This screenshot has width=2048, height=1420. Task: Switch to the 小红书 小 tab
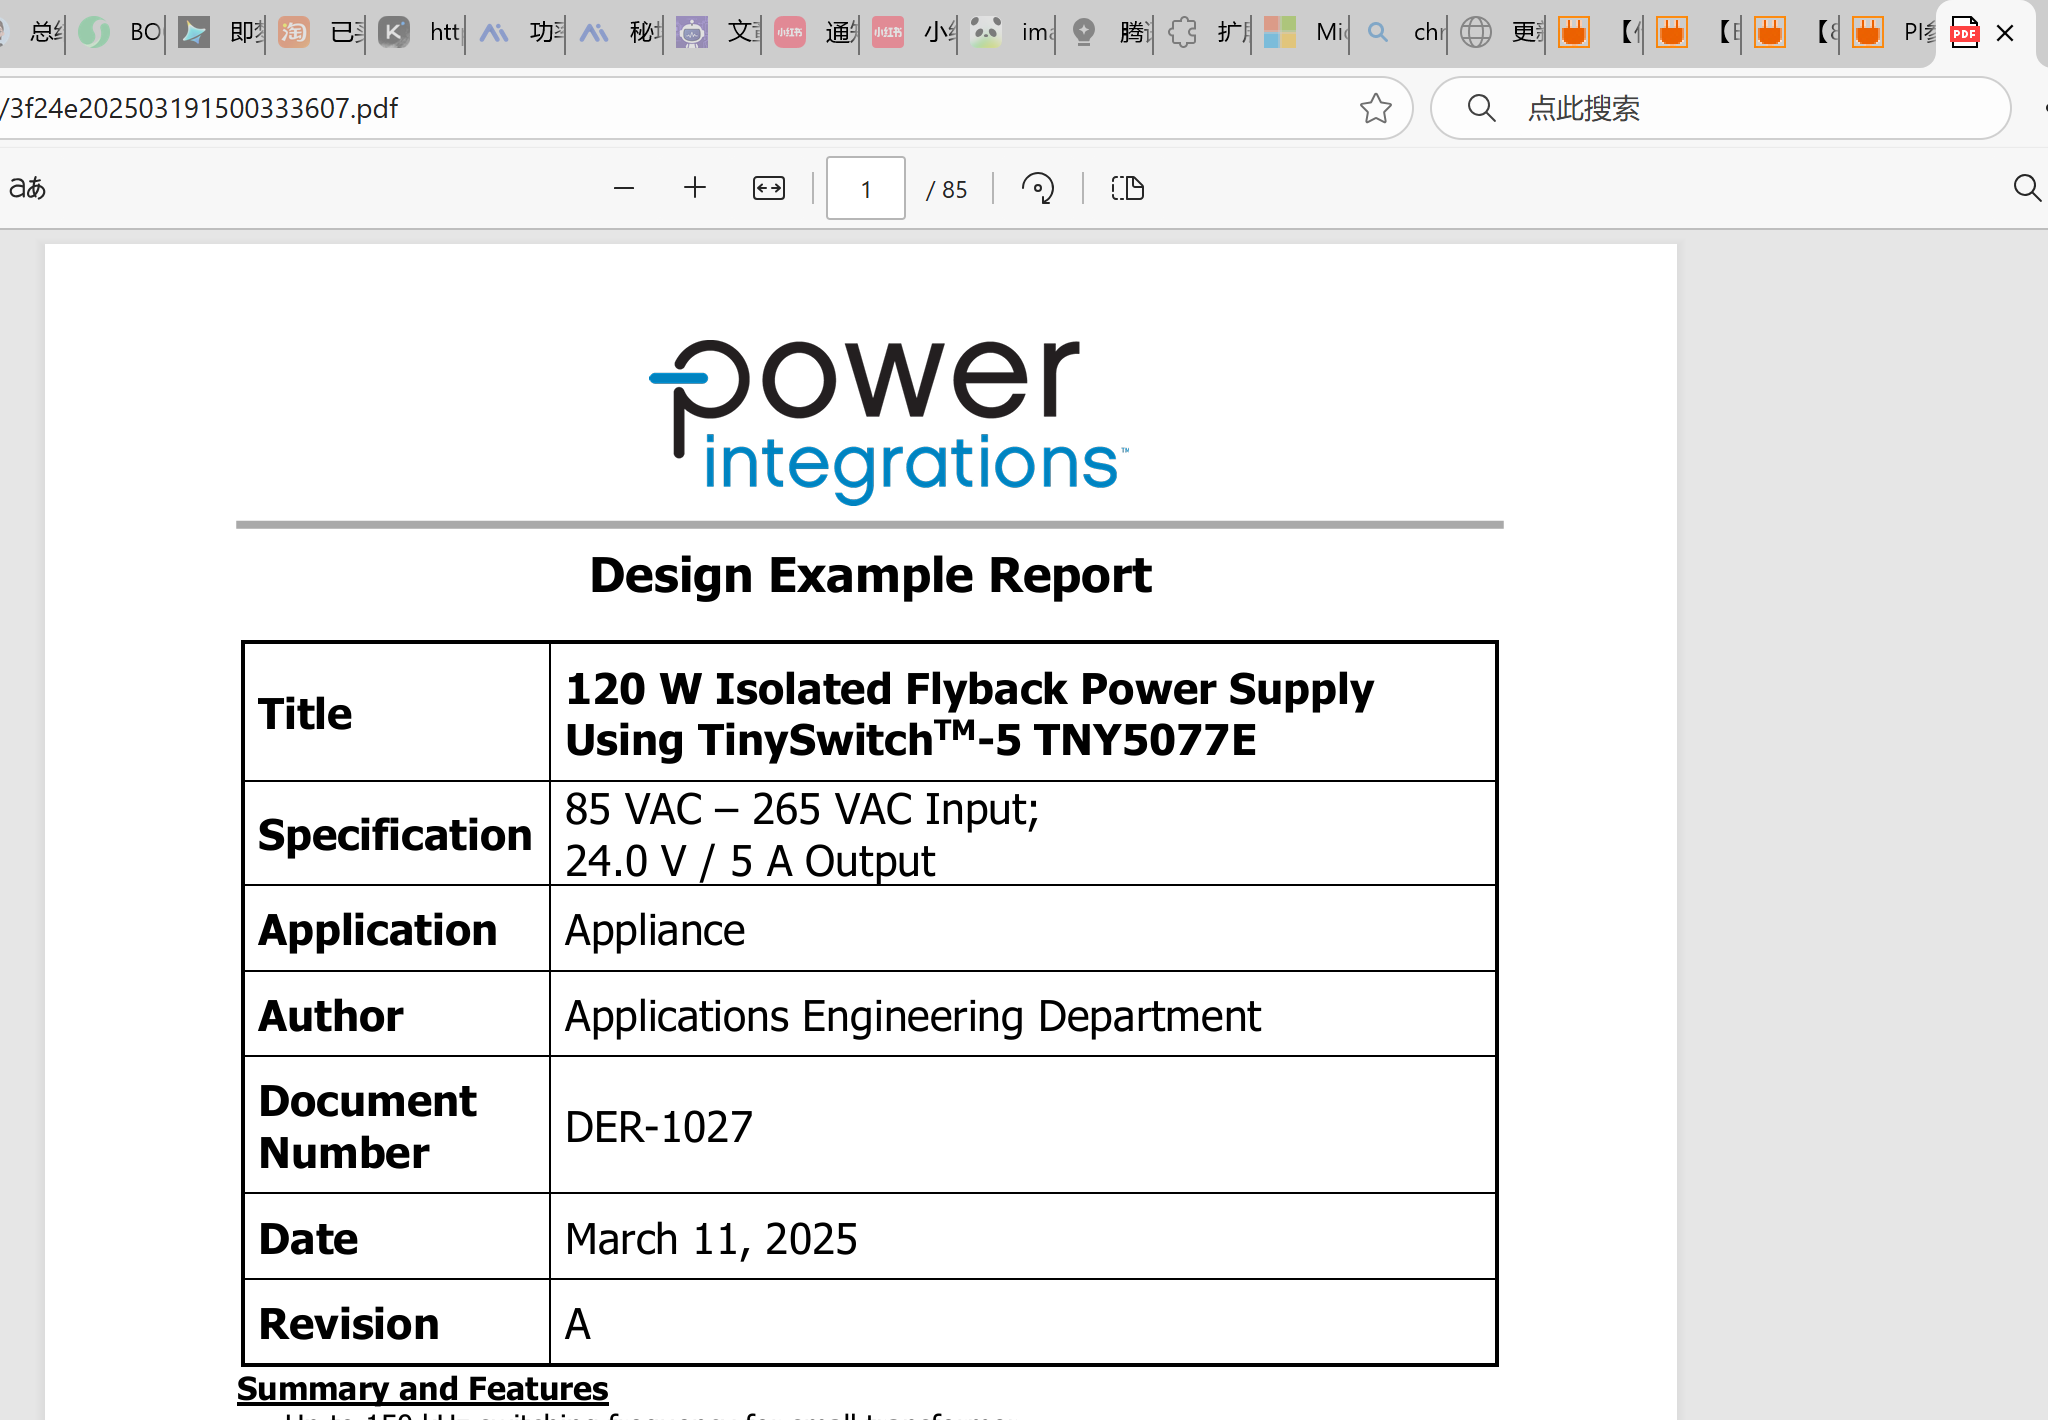point(914,33)
